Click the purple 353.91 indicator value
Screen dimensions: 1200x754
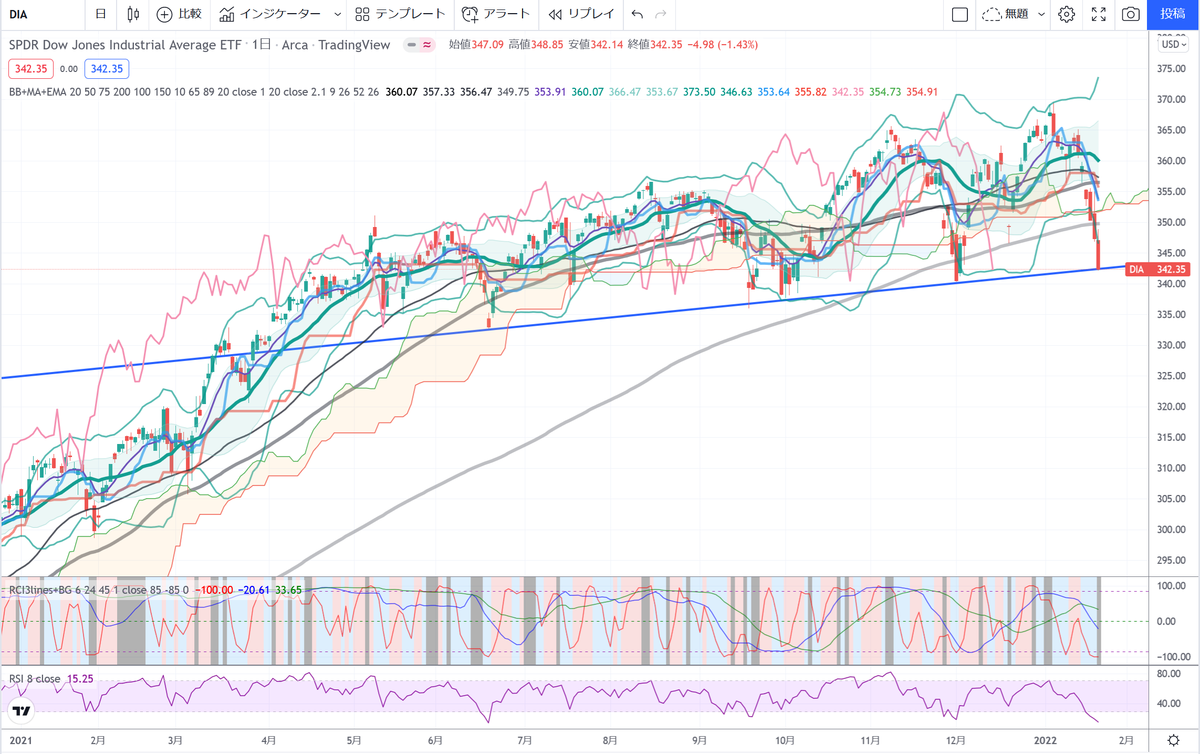550,92
